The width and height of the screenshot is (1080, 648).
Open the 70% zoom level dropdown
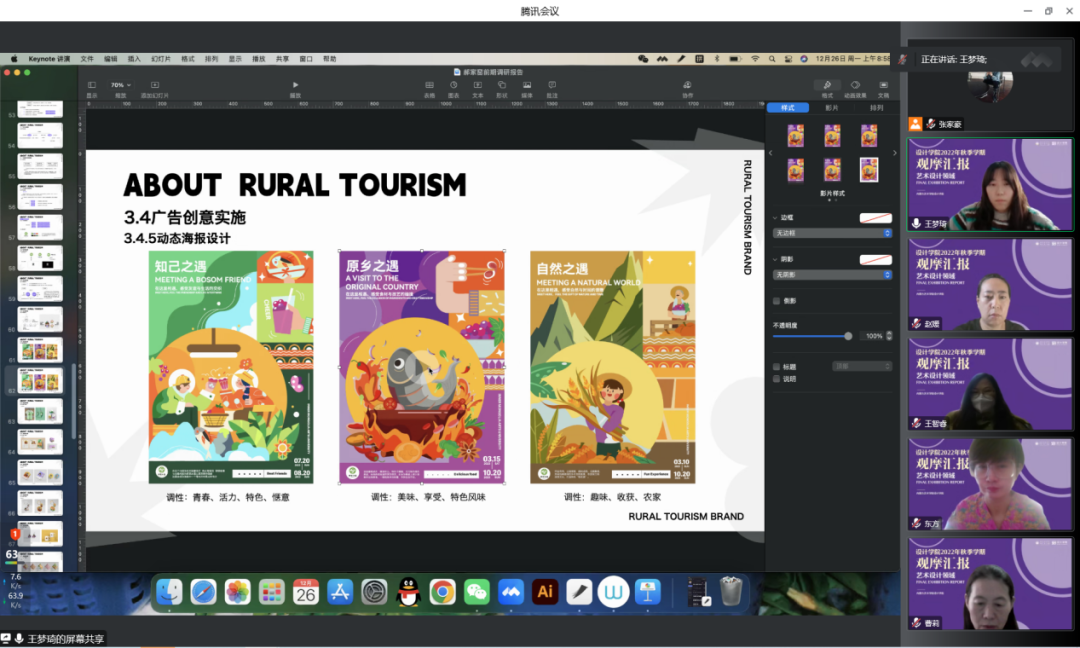click(121, 85)
